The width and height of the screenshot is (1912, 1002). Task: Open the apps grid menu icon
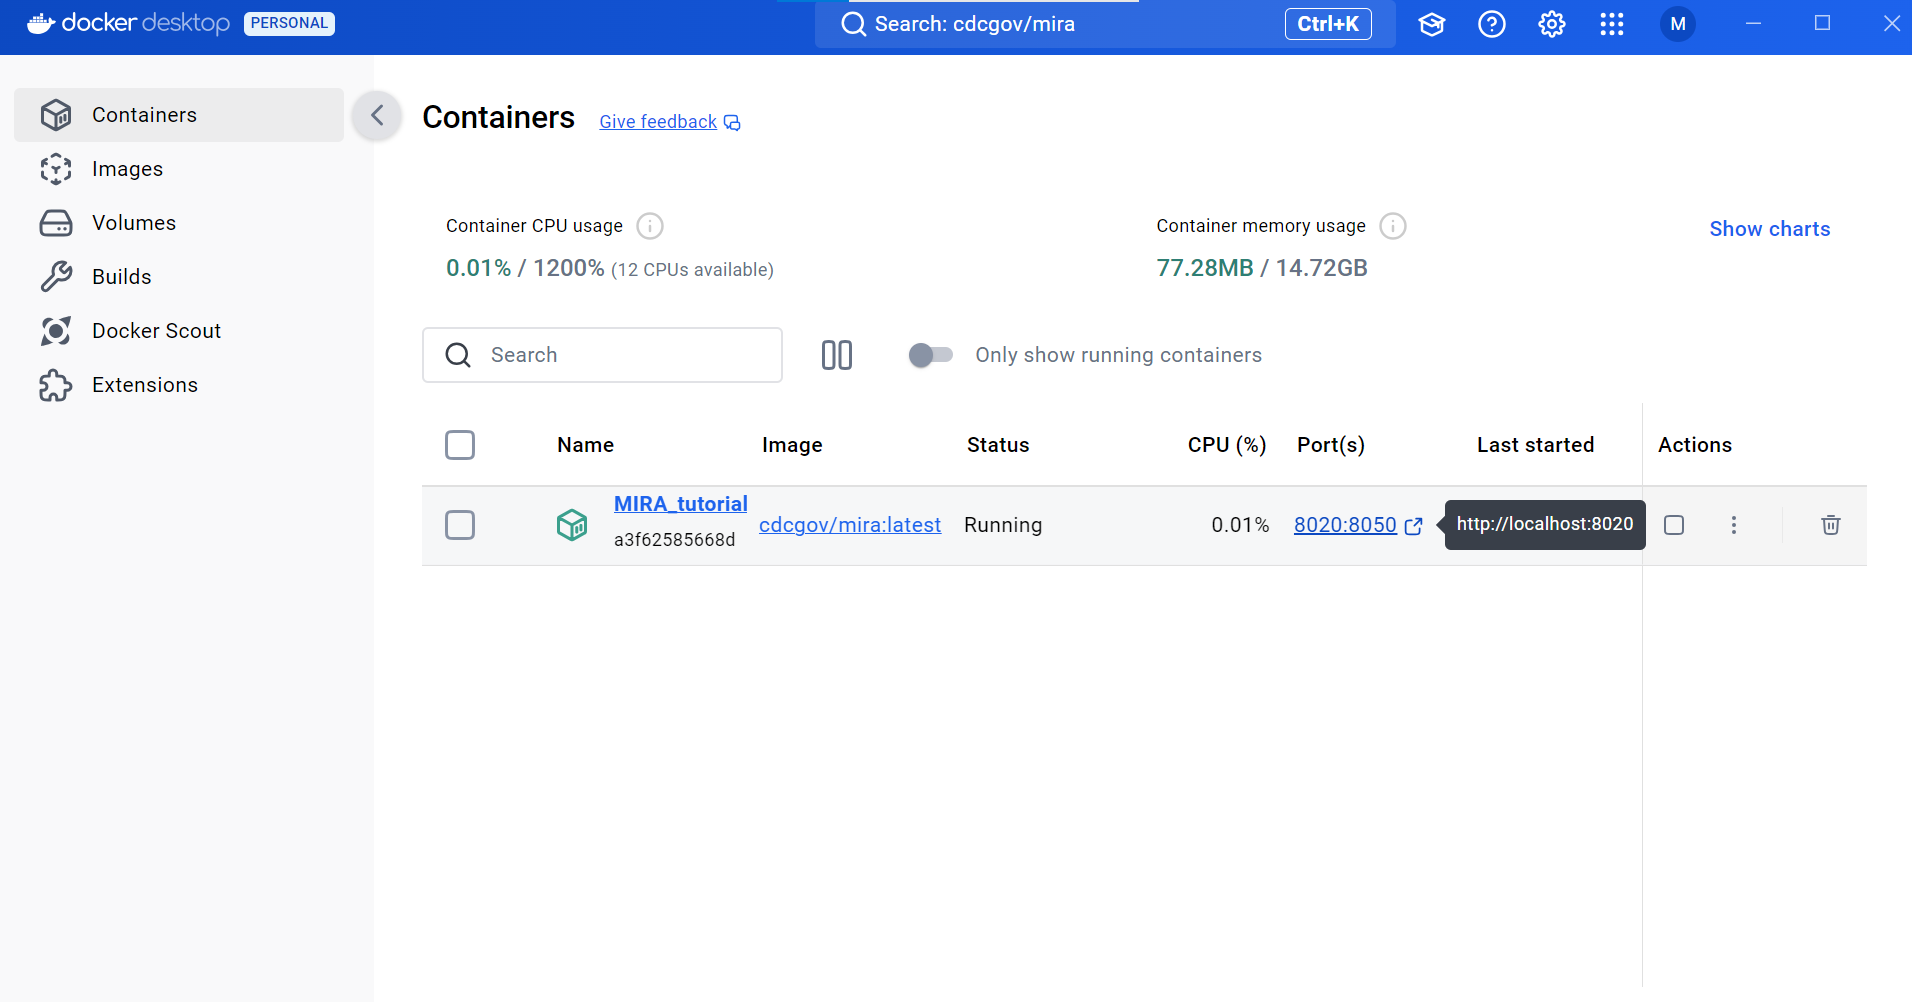coord(1612,24)
